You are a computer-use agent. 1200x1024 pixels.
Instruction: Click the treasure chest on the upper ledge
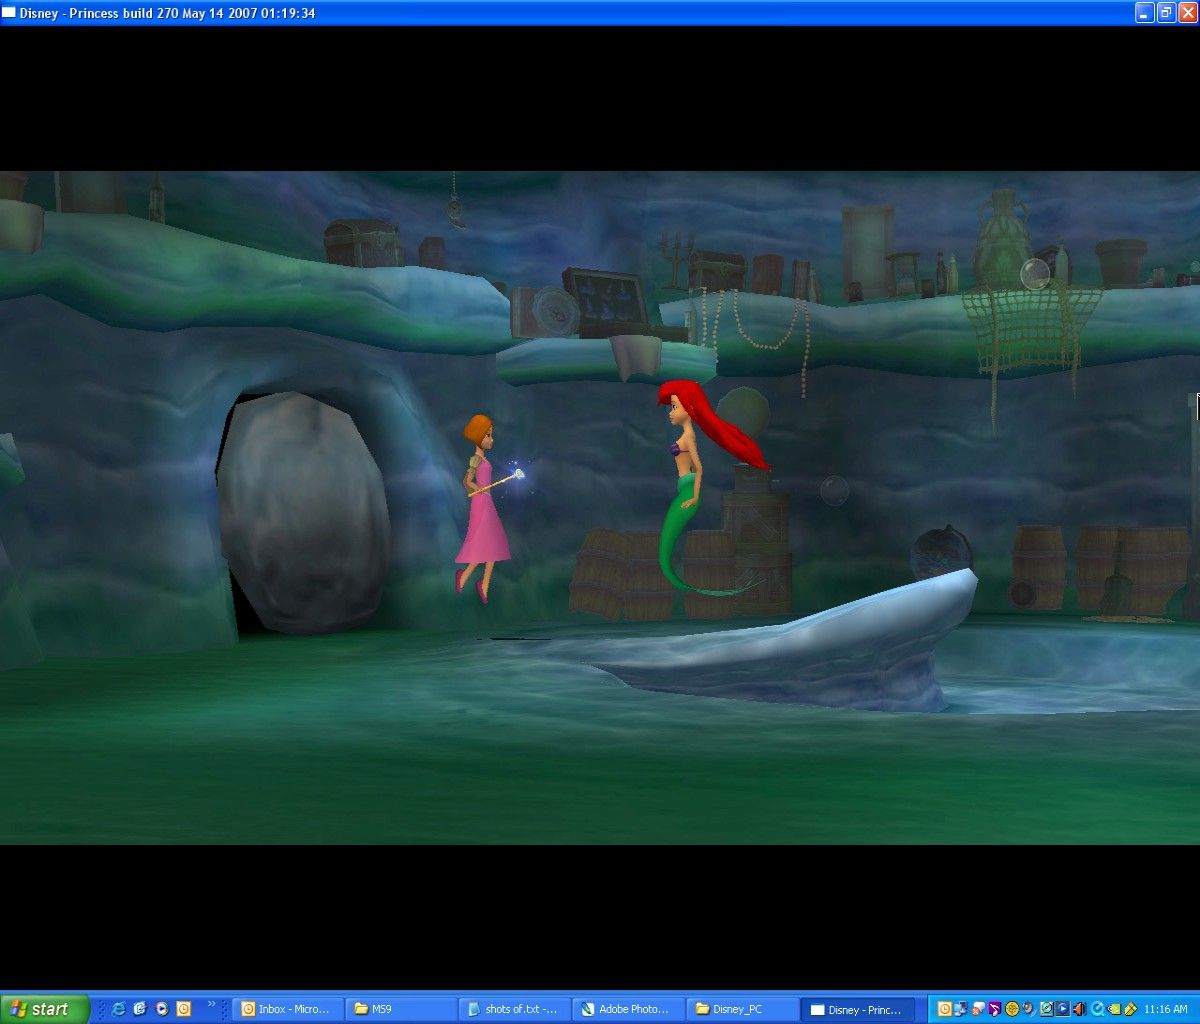tap(361, 243)
